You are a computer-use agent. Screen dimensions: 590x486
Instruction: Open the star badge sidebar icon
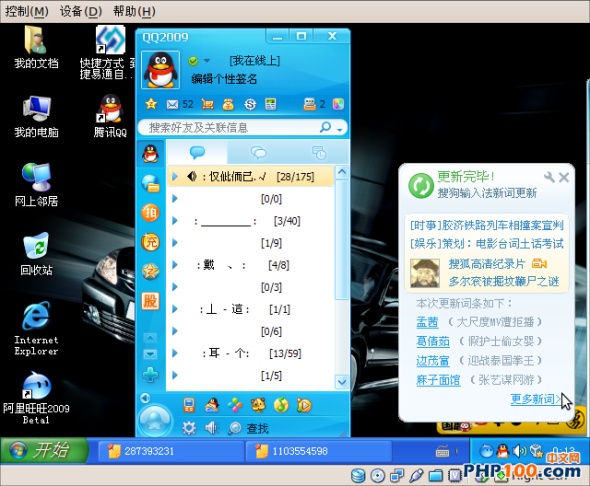pos(151,271)
